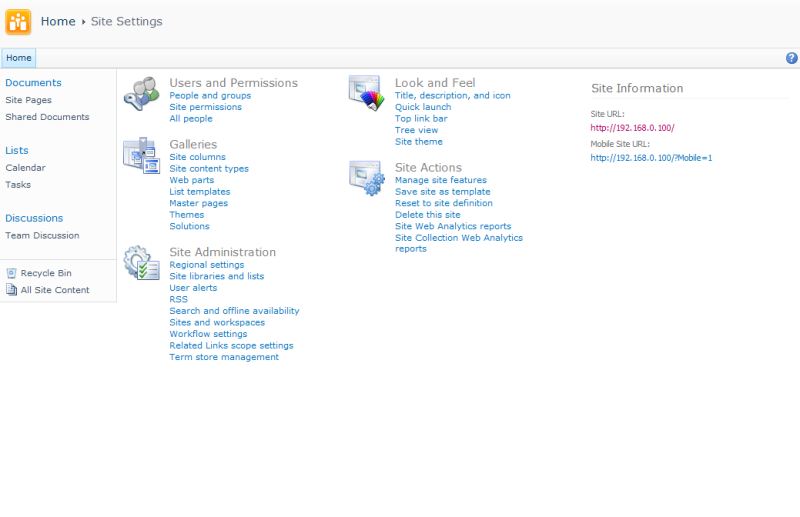
Task: Click the Look and Feel icon
Action: (365, 92)
